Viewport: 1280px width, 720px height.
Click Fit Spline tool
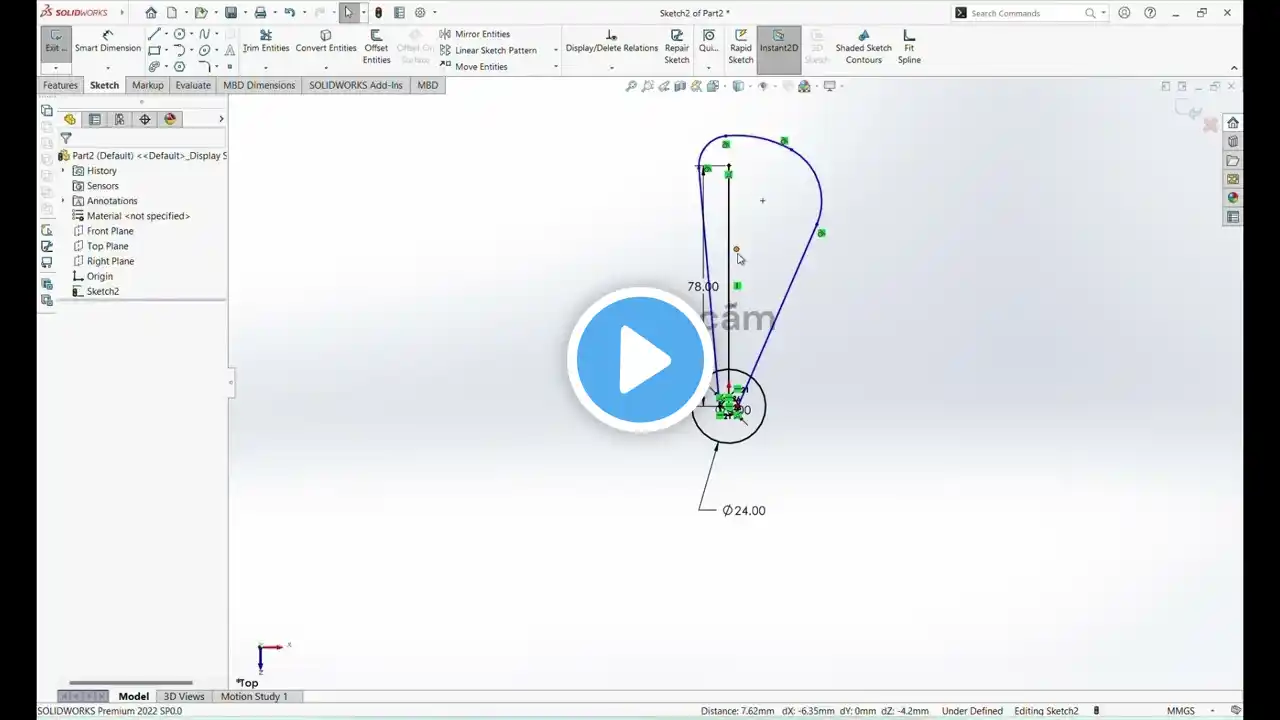[x=909, y=47]
